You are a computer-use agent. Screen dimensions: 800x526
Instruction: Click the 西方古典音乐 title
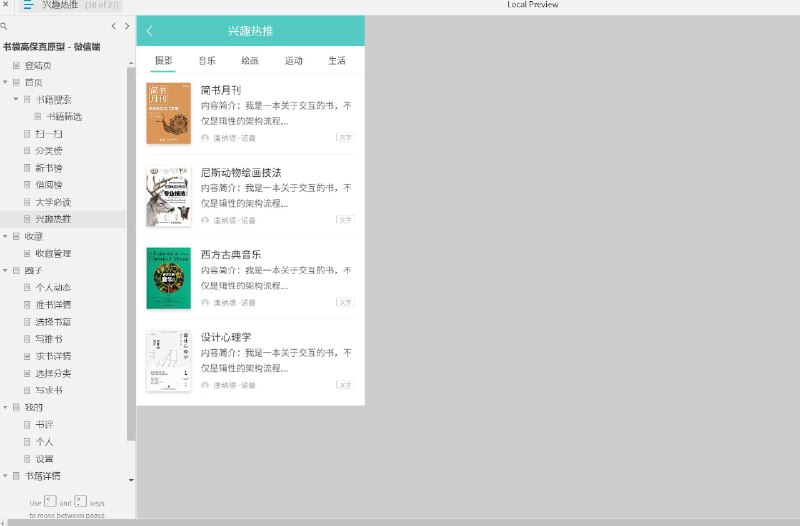coord(231,255)
